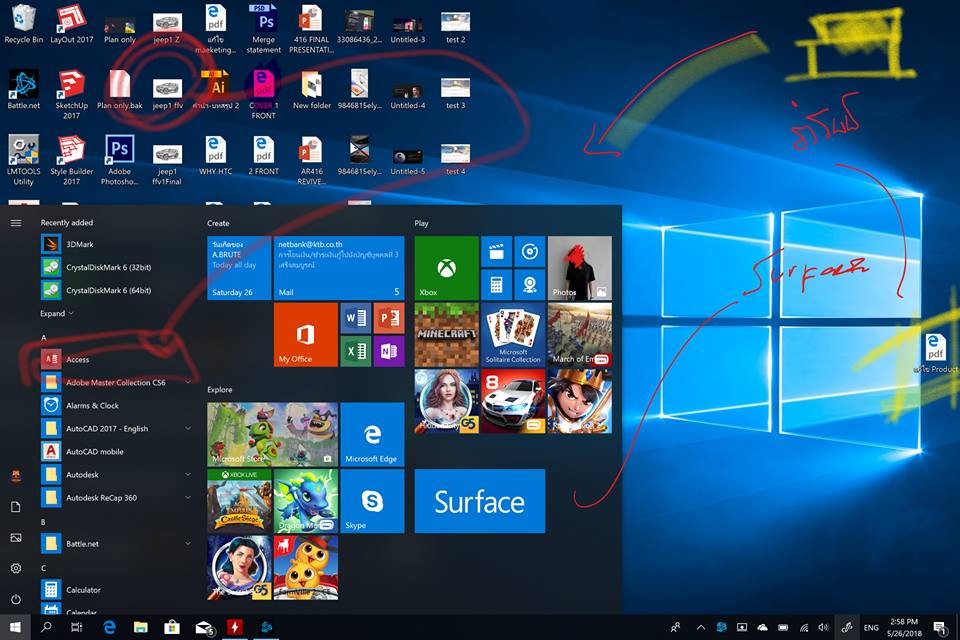The width and height of the screenshot is (960, 640).
Task: Select the SketchUp 2017 desktop icon
Action: click(x=72, y=94)
